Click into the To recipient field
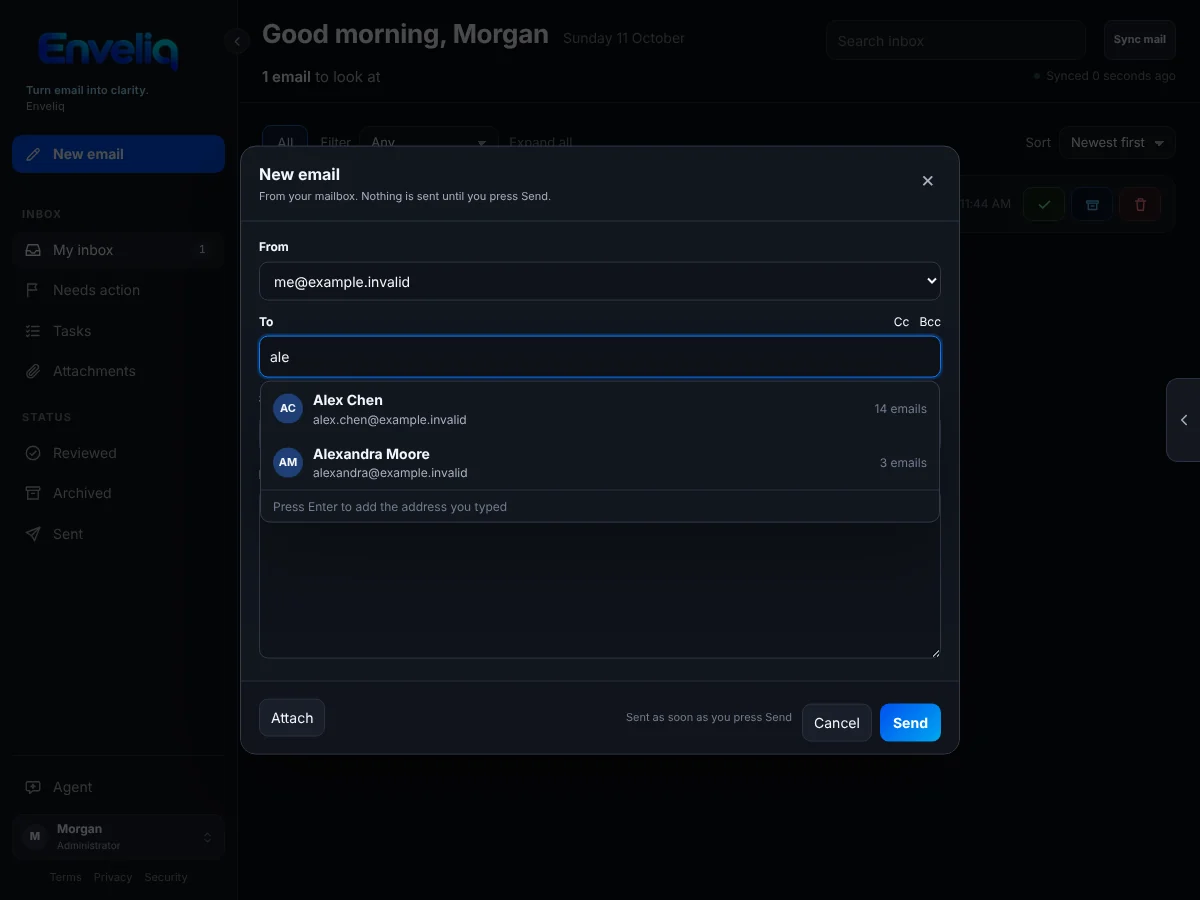Image resolution: width=1200 pixels, height=900 pixels. pos(600,357)
